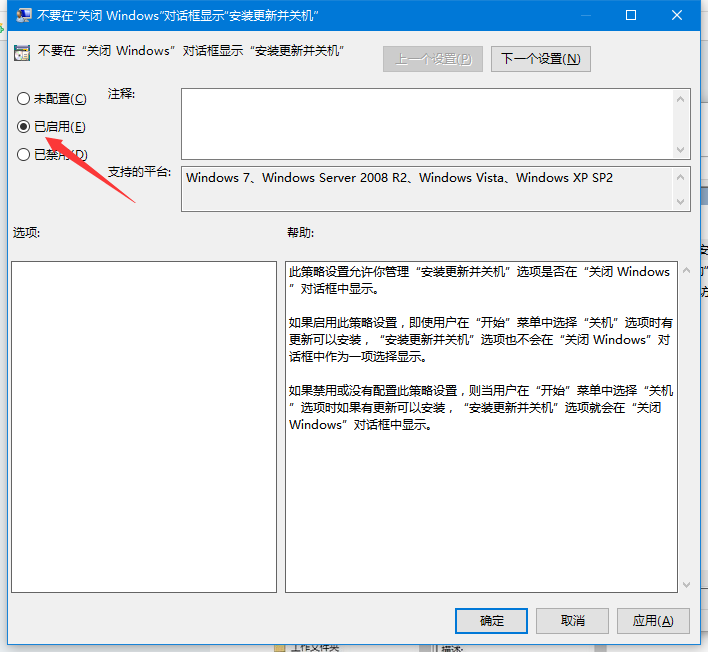
Task: Maximize the policy dialog window
Action: point(631,15)
